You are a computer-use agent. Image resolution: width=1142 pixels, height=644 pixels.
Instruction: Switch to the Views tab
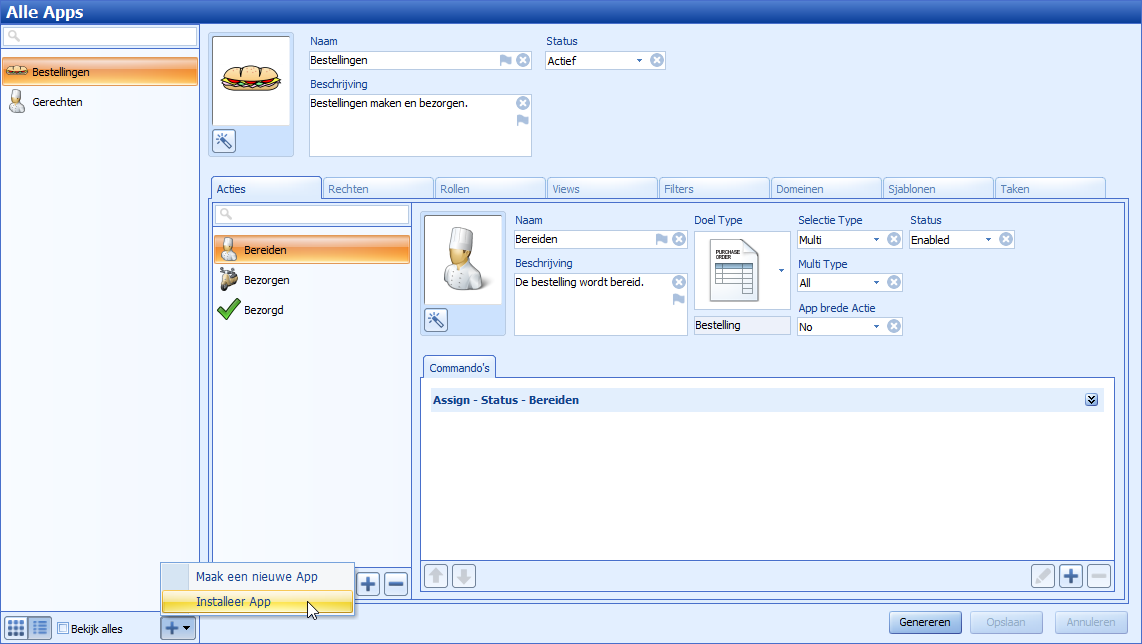point(602,189)
